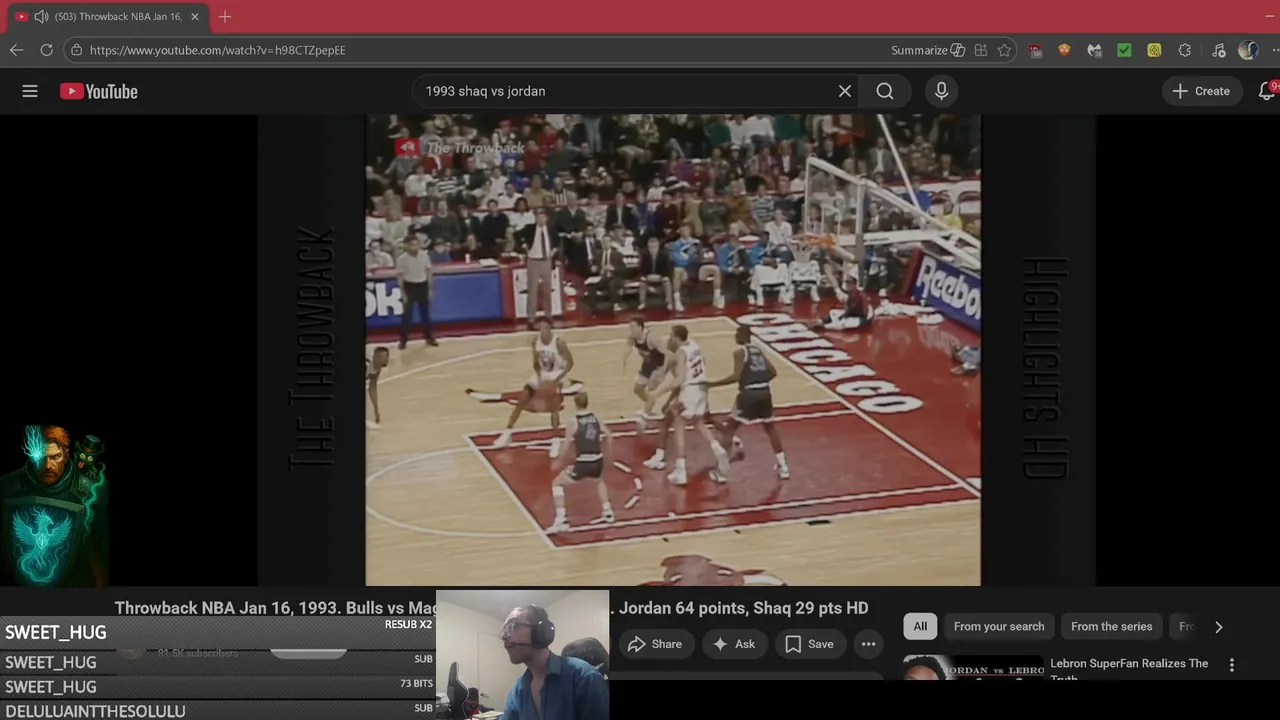
Task: Save the video to a playlist
Action: (x=809, y=644)
